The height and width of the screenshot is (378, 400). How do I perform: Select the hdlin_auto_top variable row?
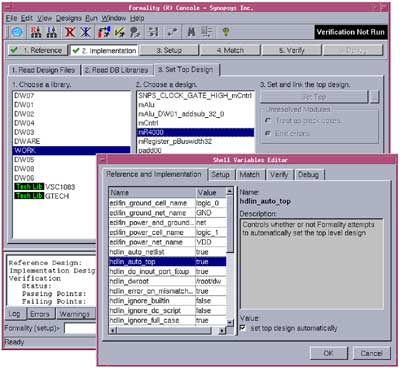[168, 262]
